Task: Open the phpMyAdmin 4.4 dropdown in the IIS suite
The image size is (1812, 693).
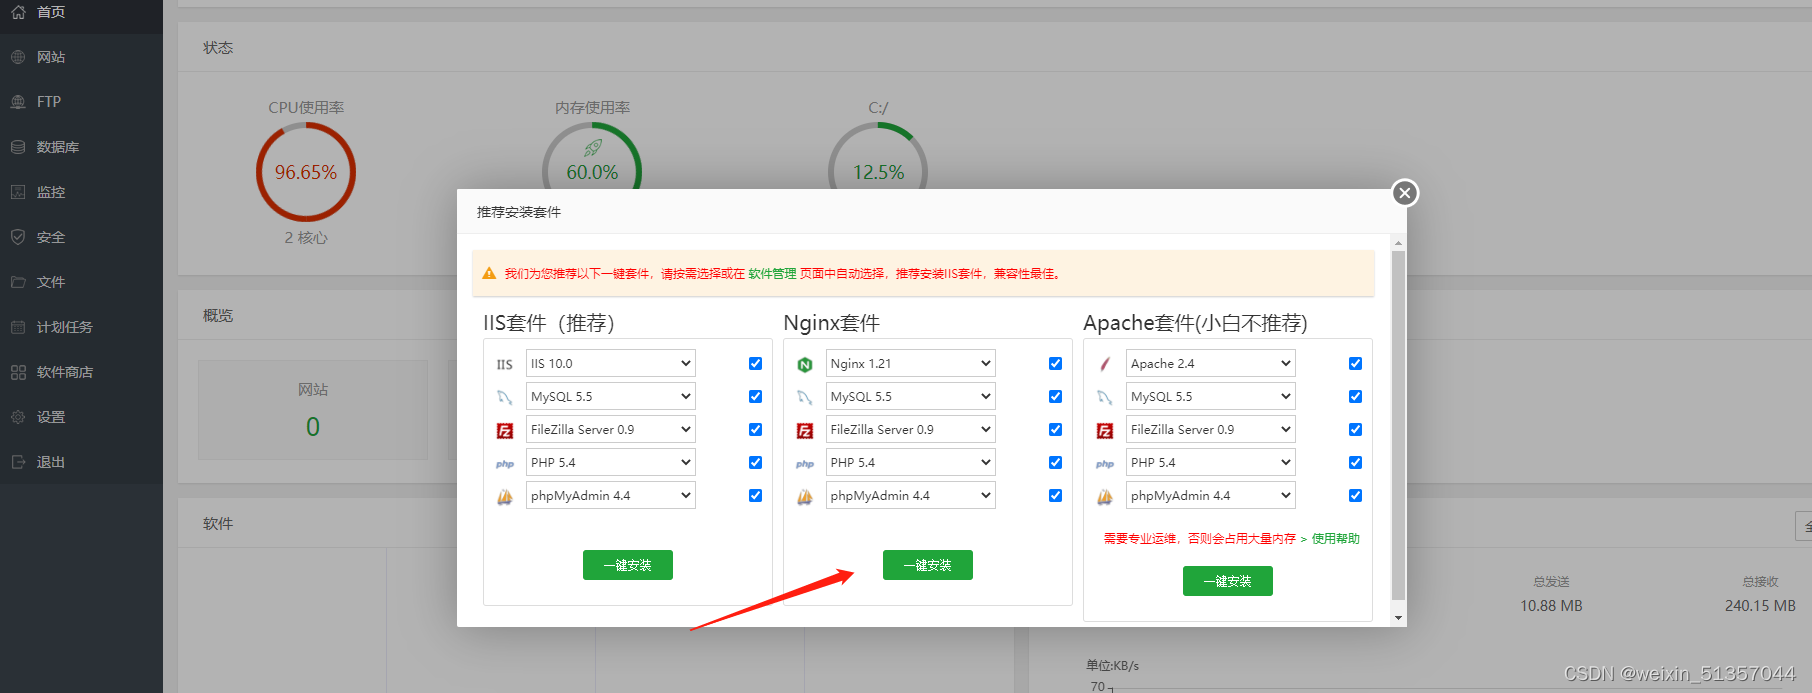Action: click(611, 495)
